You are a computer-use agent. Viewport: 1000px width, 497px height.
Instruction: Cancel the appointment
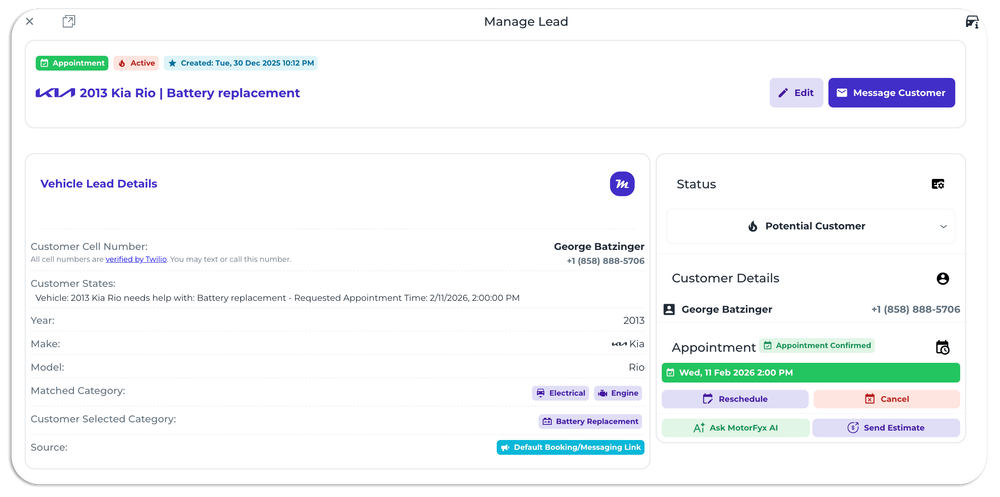pos(886,399)
